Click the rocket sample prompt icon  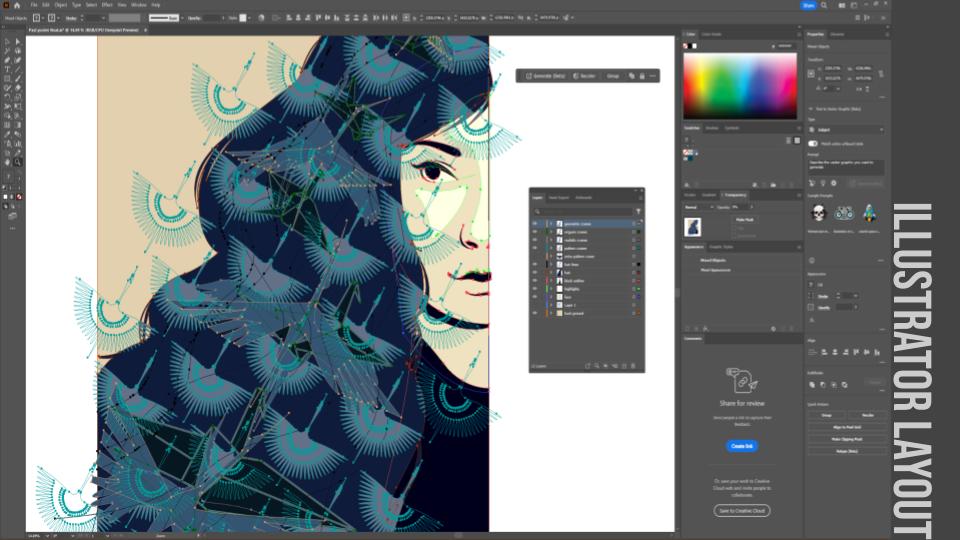click(x=869, y=212)
